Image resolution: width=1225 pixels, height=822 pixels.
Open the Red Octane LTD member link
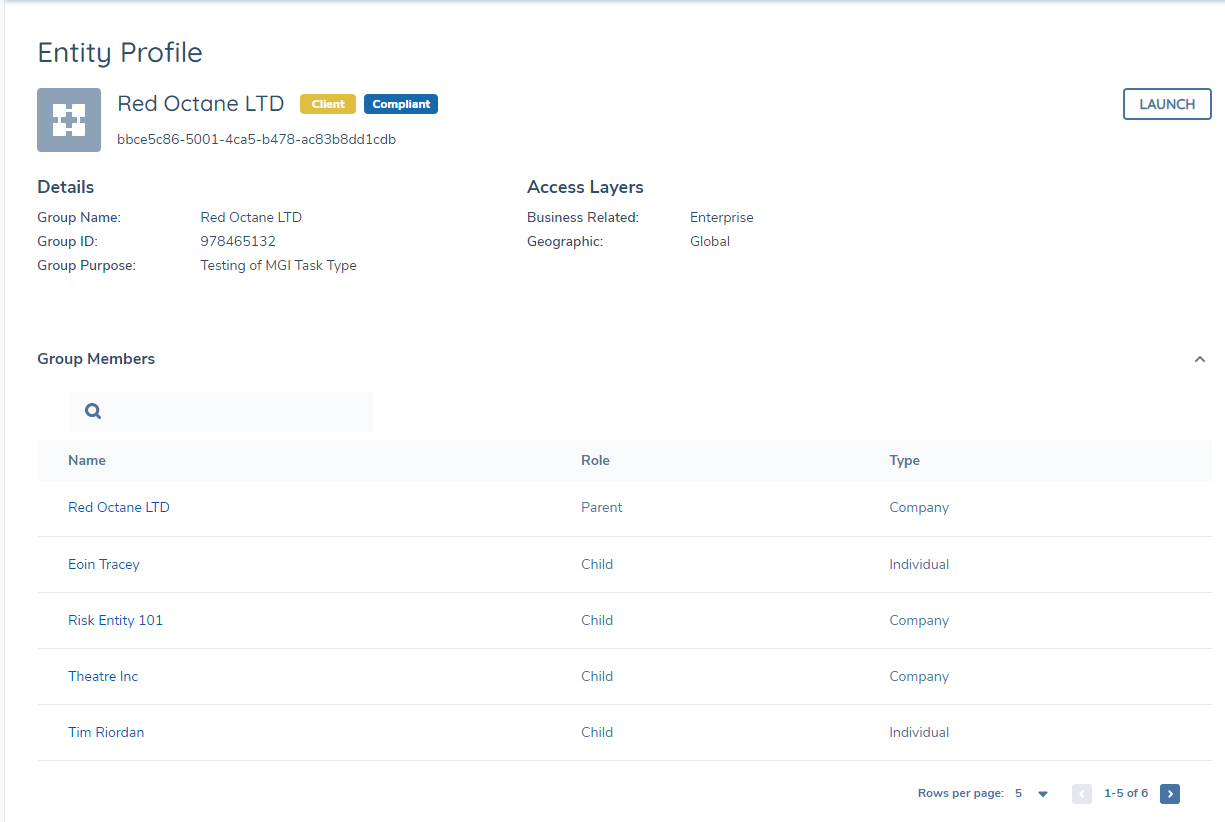click(119, 508)
